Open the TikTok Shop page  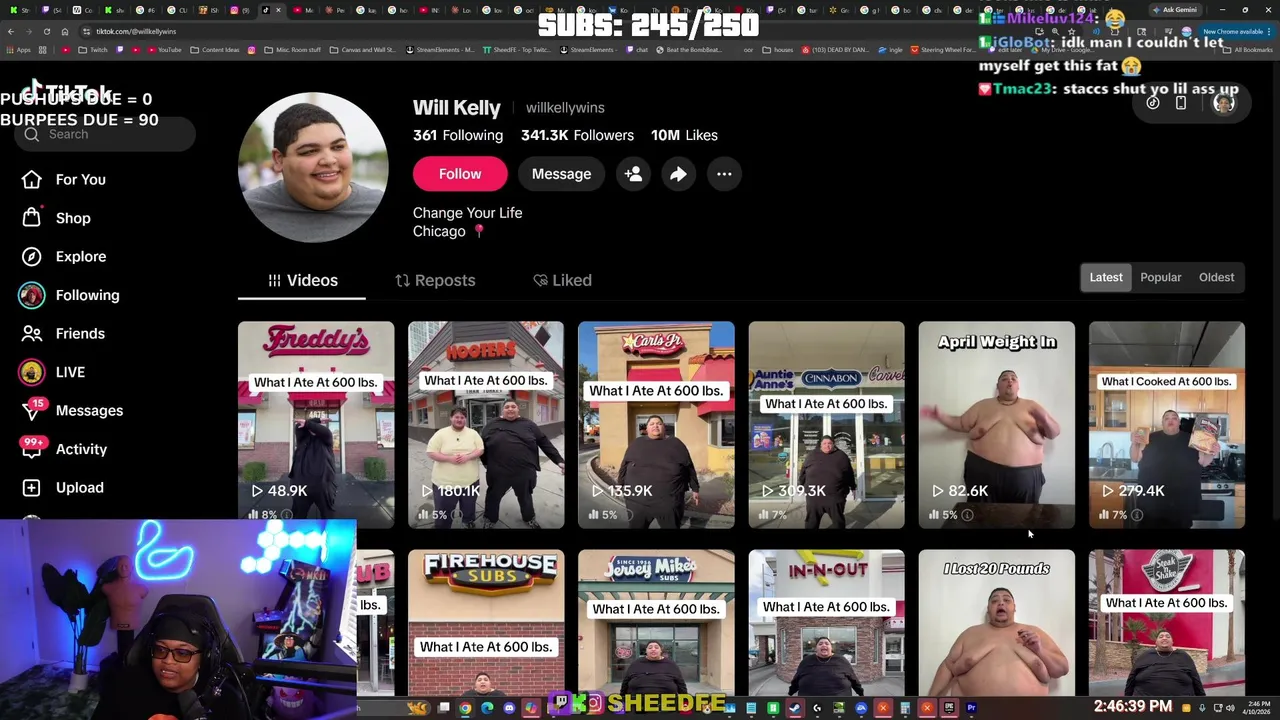[x=56, y=218]
